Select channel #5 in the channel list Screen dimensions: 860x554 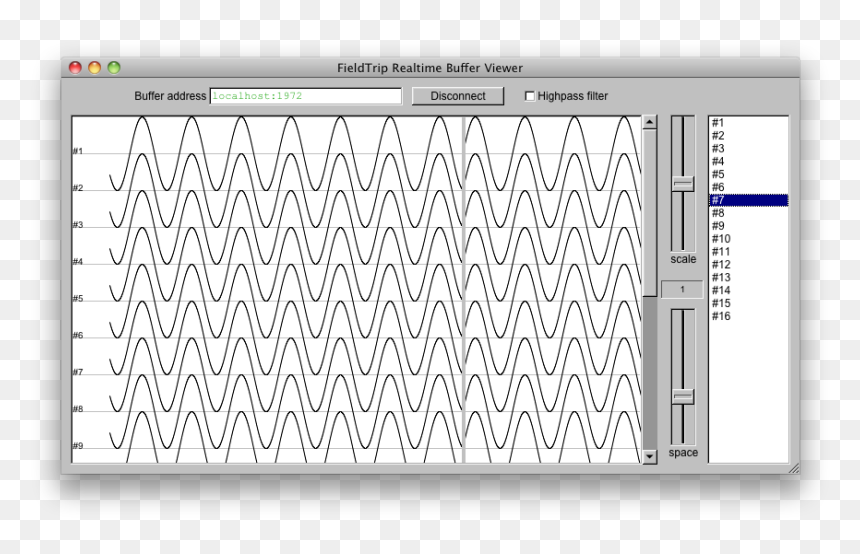click(749, 174)
